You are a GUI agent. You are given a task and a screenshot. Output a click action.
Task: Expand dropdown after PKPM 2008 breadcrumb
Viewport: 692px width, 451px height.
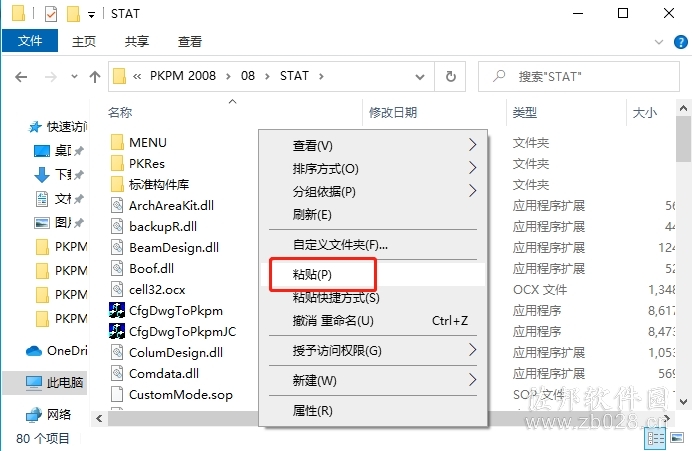coord(228,76)
